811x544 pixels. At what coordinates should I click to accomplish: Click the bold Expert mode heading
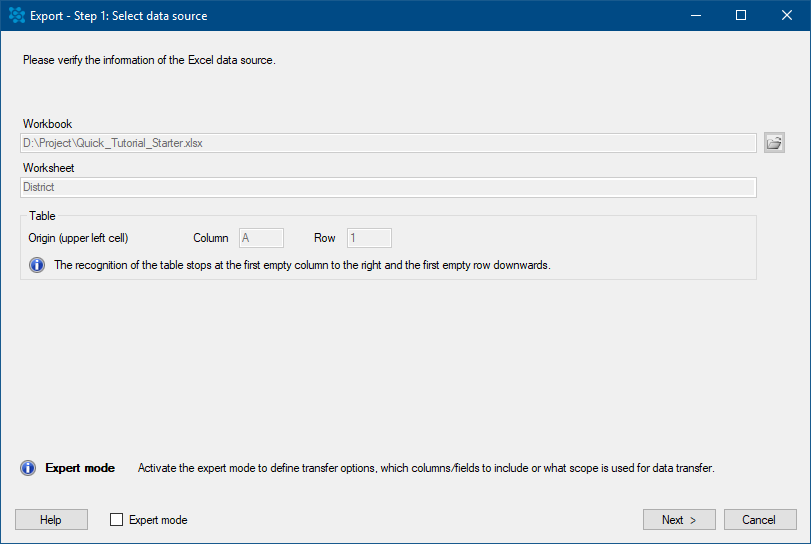(x=80, y=468)
